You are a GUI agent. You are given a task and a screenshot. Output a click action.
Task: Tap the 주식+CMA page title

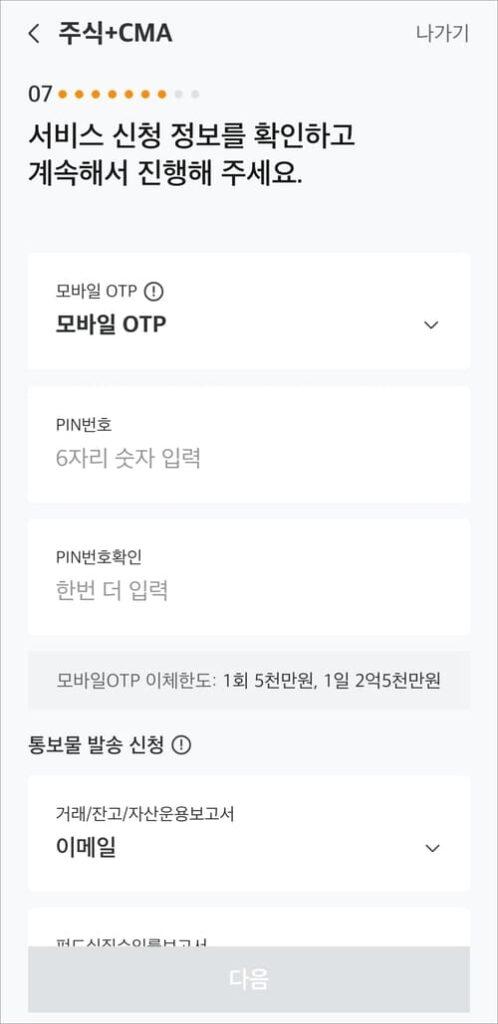point(116,33)
